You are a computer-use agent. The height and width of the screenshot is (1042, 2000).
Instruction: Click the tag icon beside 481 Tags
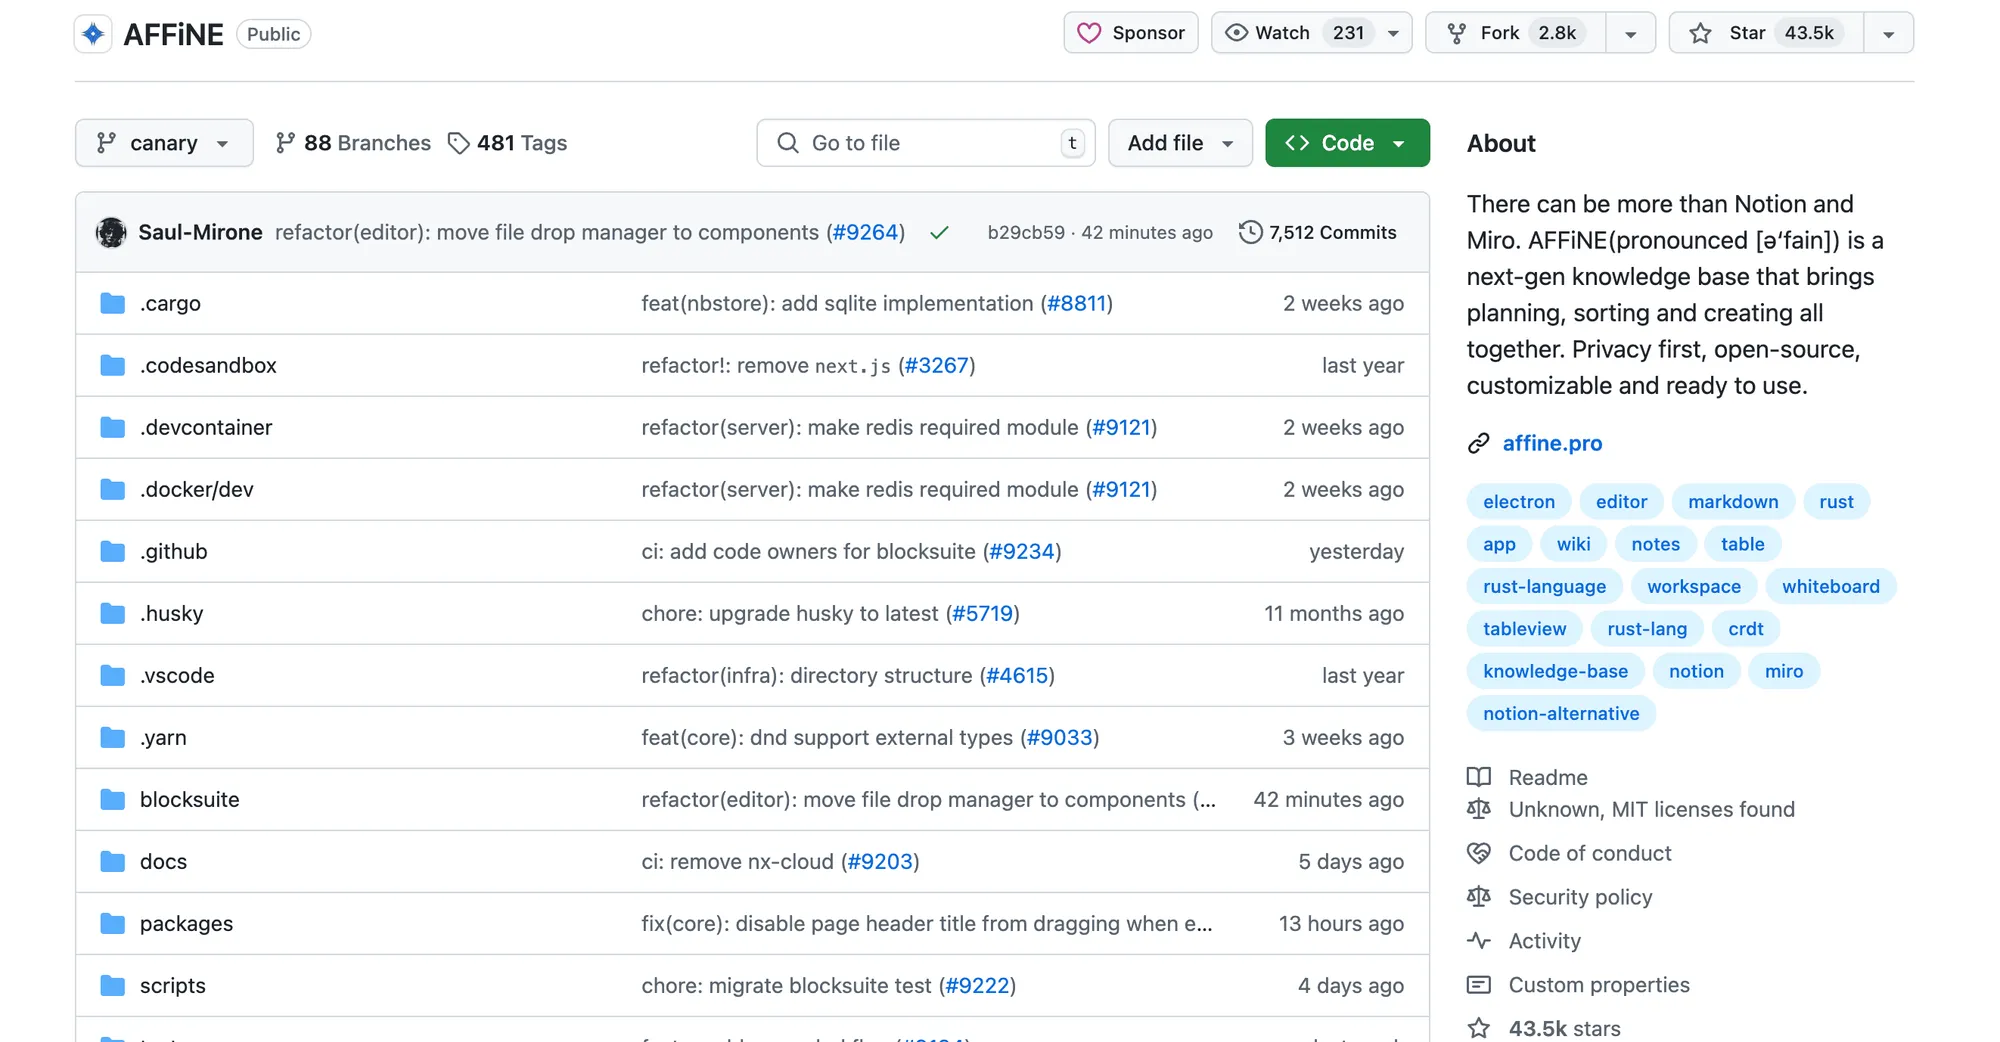pos(458,143)
